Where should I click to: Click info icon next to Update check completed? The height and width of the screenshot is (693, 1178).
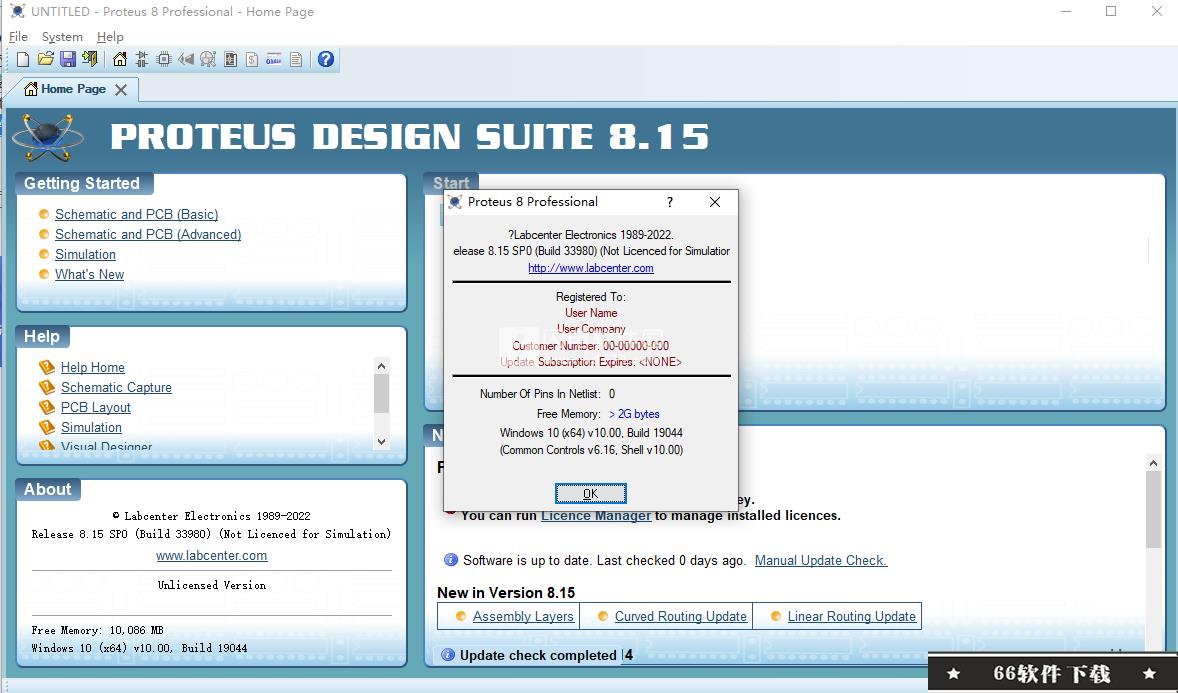pos(448,655)
